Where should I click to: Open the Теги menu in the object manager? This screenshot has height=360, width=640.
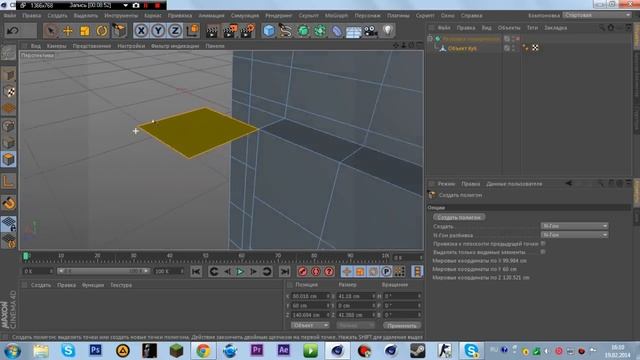pyautogui.click(x=532, y=28)
